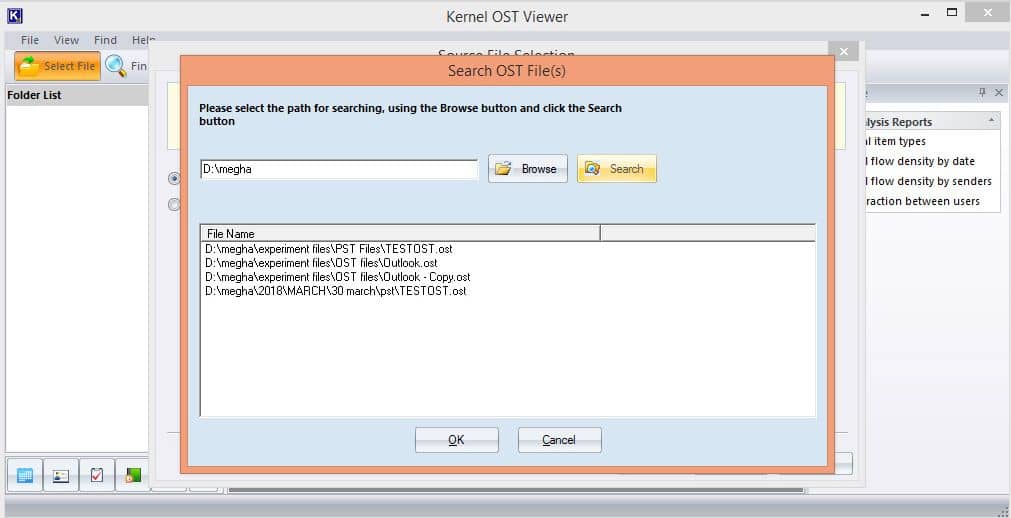Image resolution: width=1011 pixels, height=518 pixels.
Task: Open the Tasks checkmark view icon
Action: tap(97, 476)
